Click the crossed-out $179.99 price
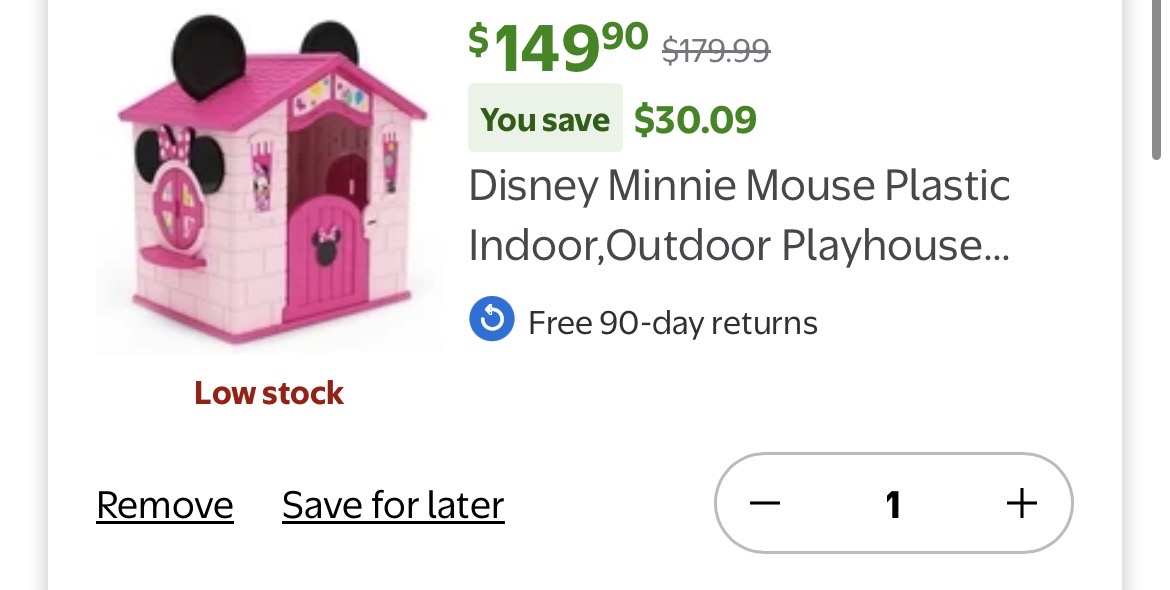Viewport: 1170px width, 590px height. [716, 48]
